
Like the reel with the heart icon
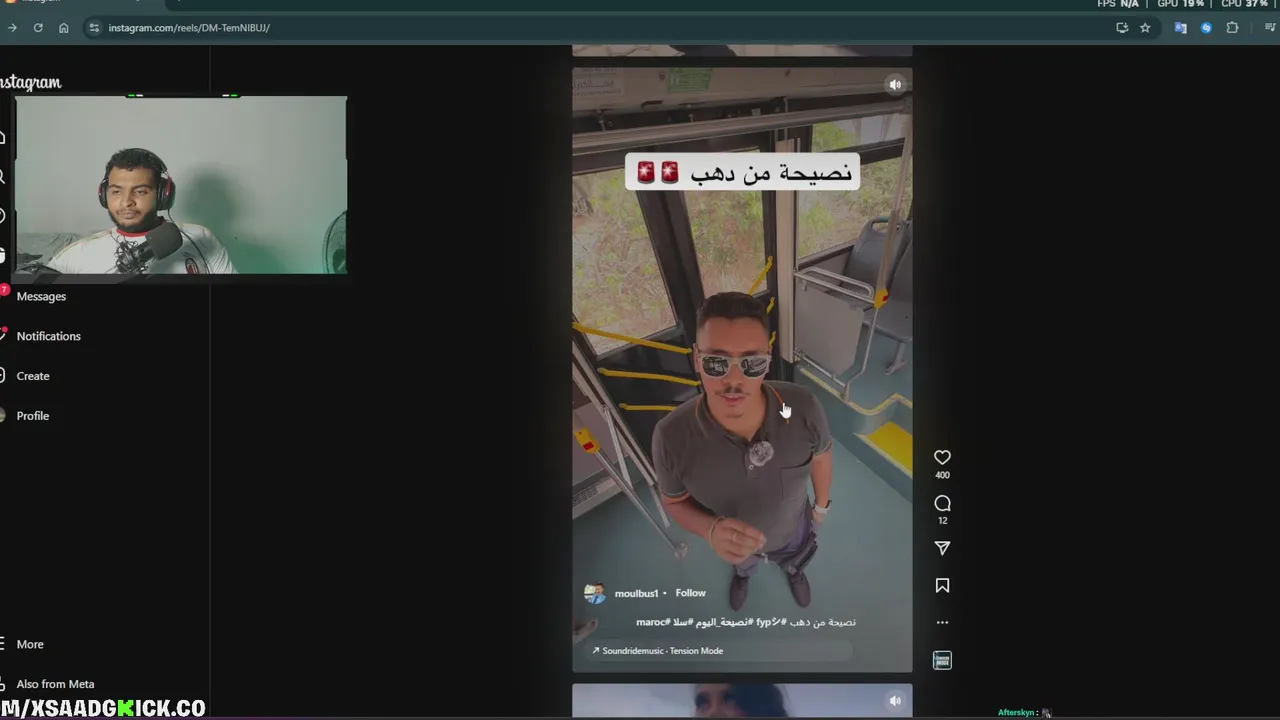[942, 457]
